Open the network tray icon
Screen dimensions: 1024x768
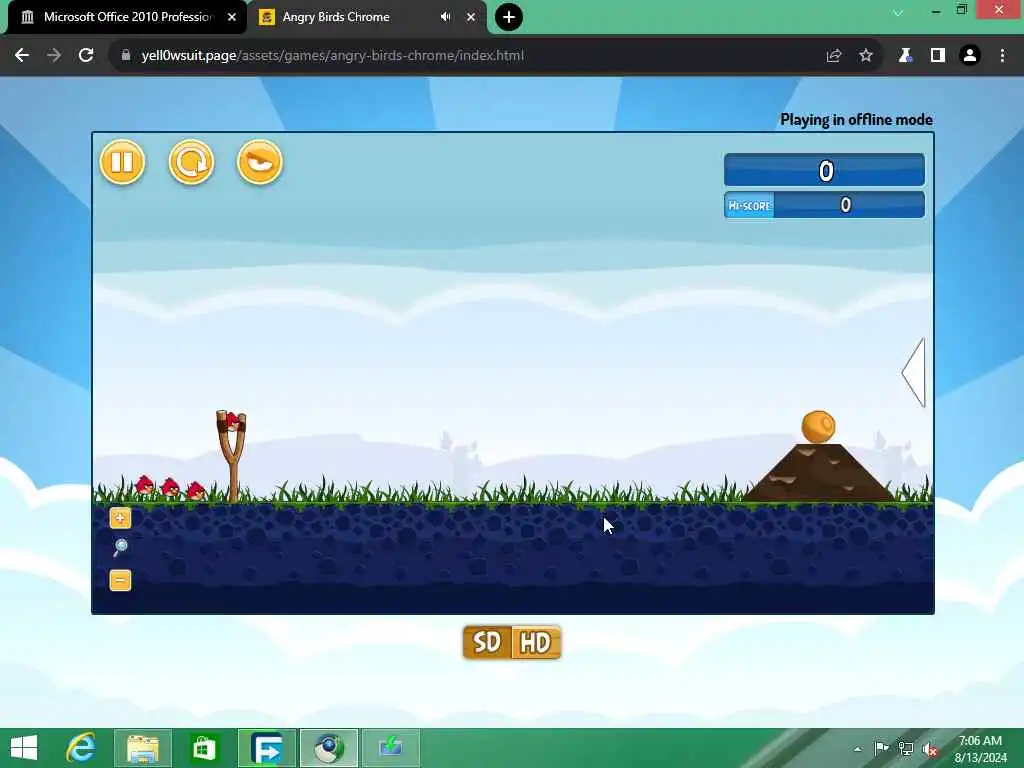pos(905,748)
